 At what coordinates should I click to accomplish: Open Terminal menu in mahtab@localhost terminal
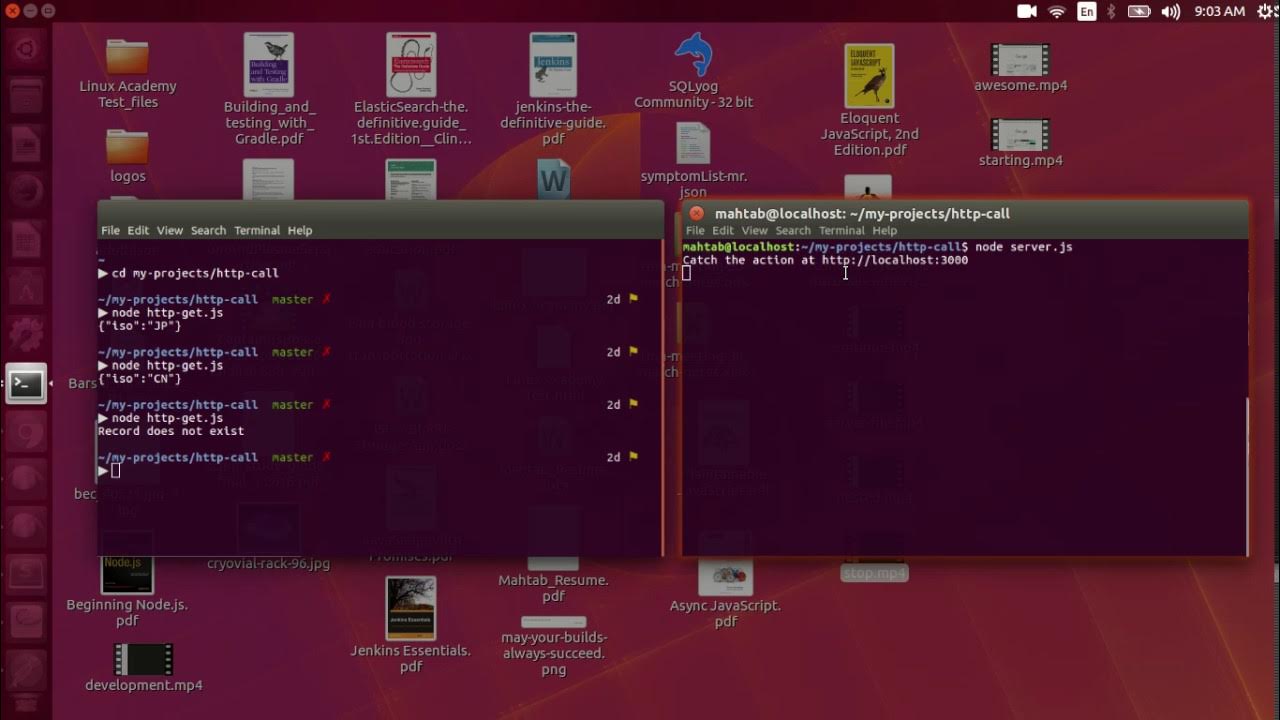(842, 230)
